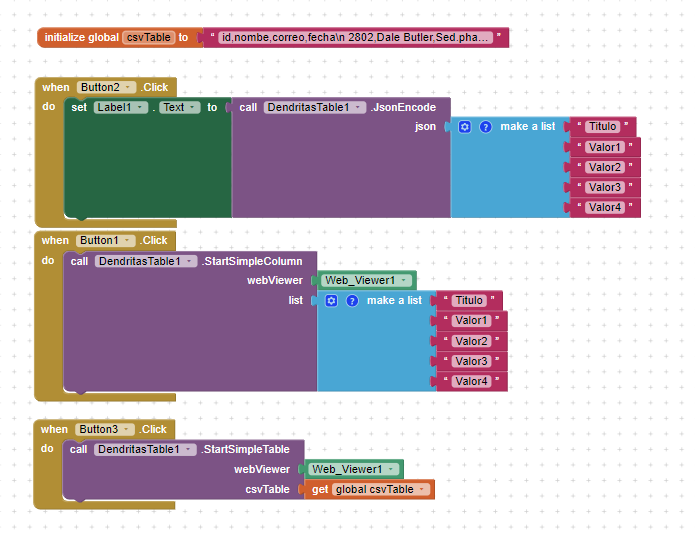Change the Text property dropdown in the set block
The width and height of the screenshot is (695, 533).
(193, 107)
